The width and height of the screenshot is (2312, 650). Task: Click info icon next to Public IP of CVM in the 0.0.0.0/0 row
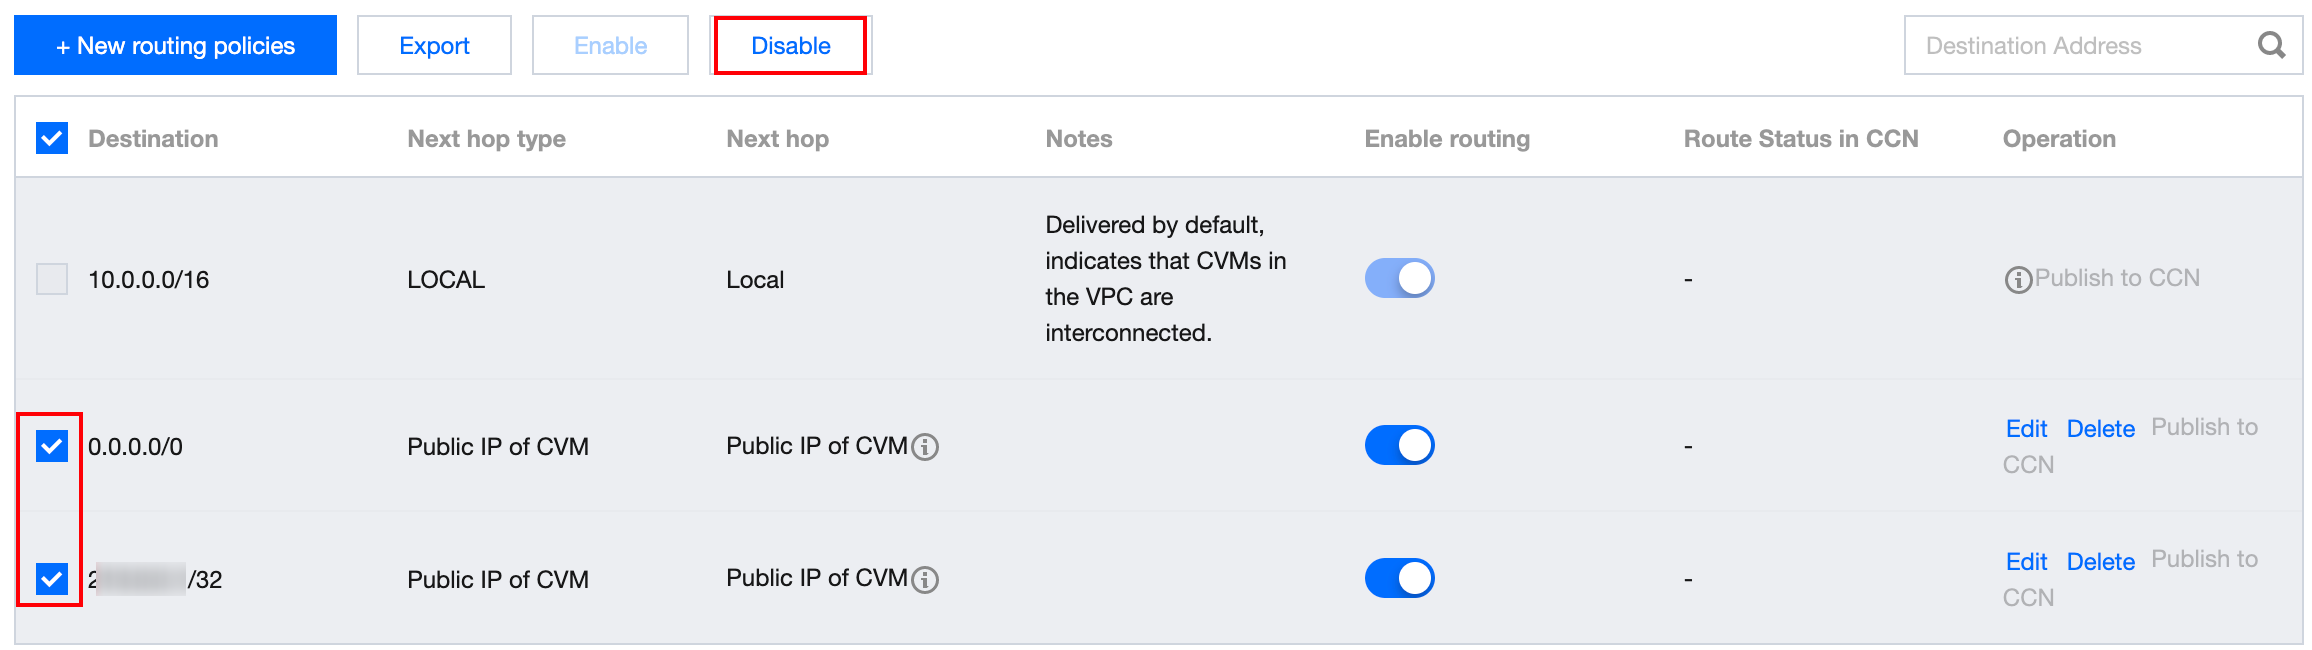pyautogui.click(x=926, y=447)
